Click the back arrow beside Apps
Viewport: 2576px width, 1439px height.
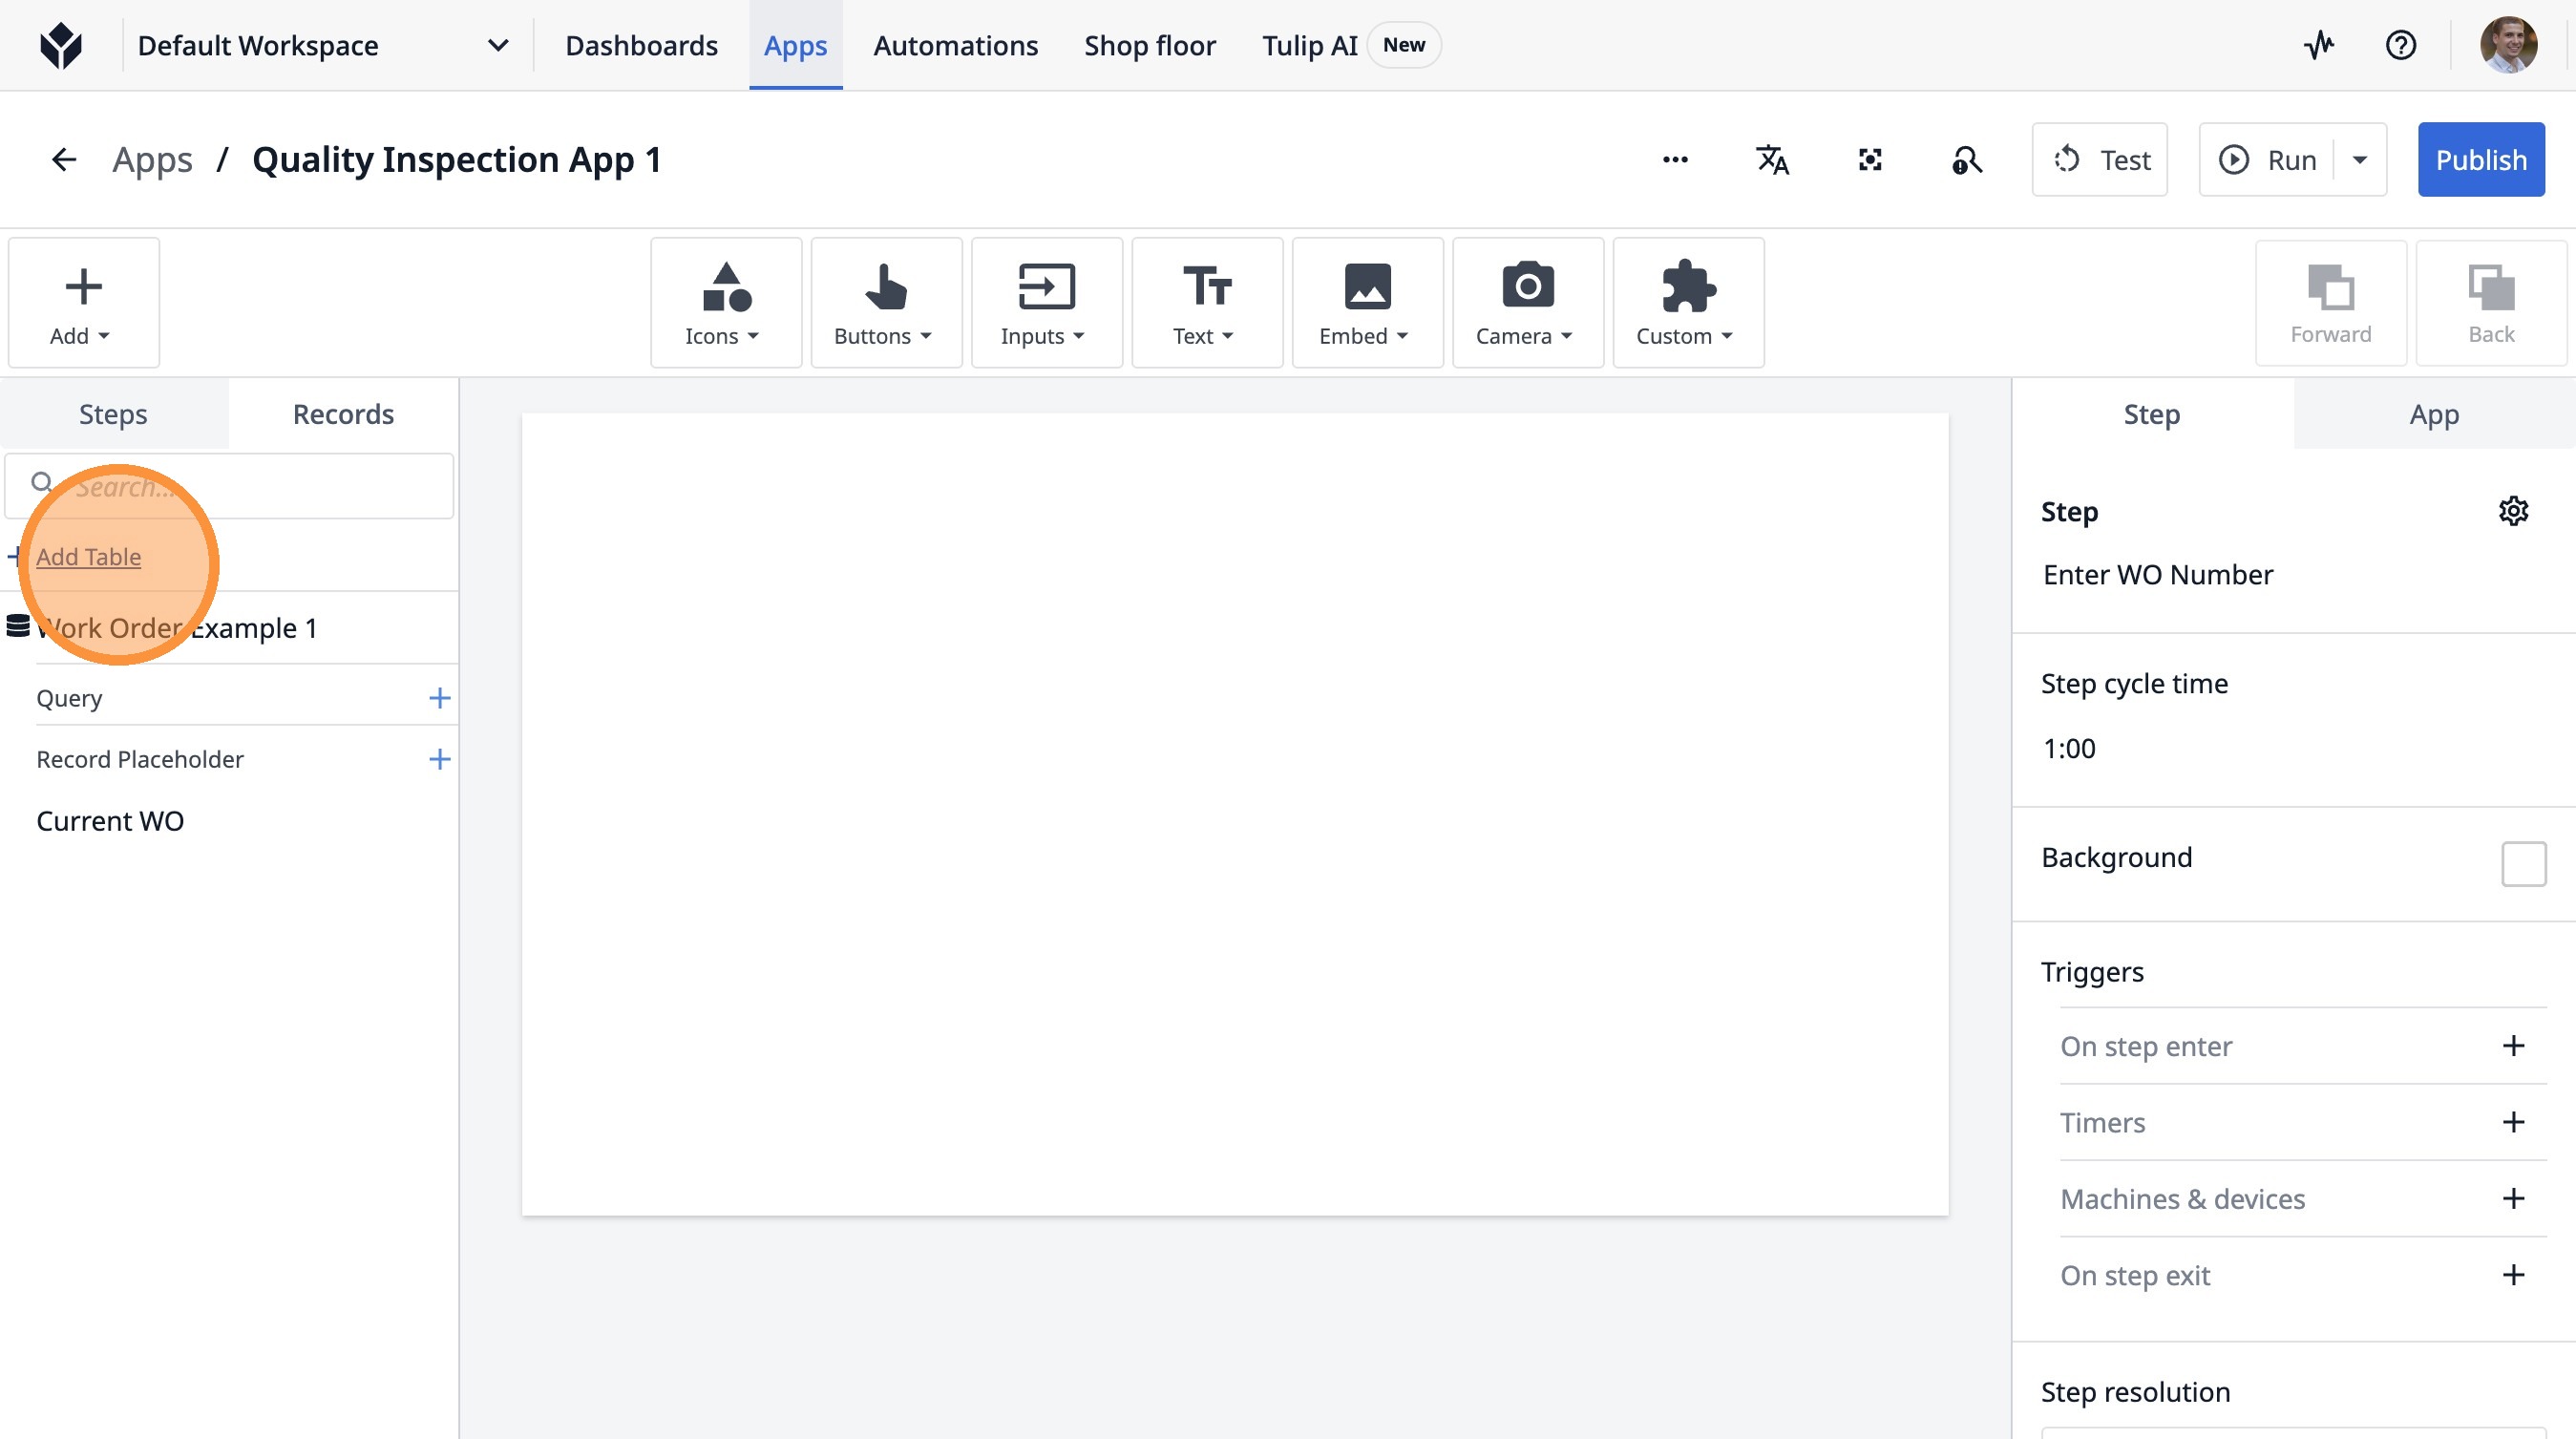(x=64, y=160)
